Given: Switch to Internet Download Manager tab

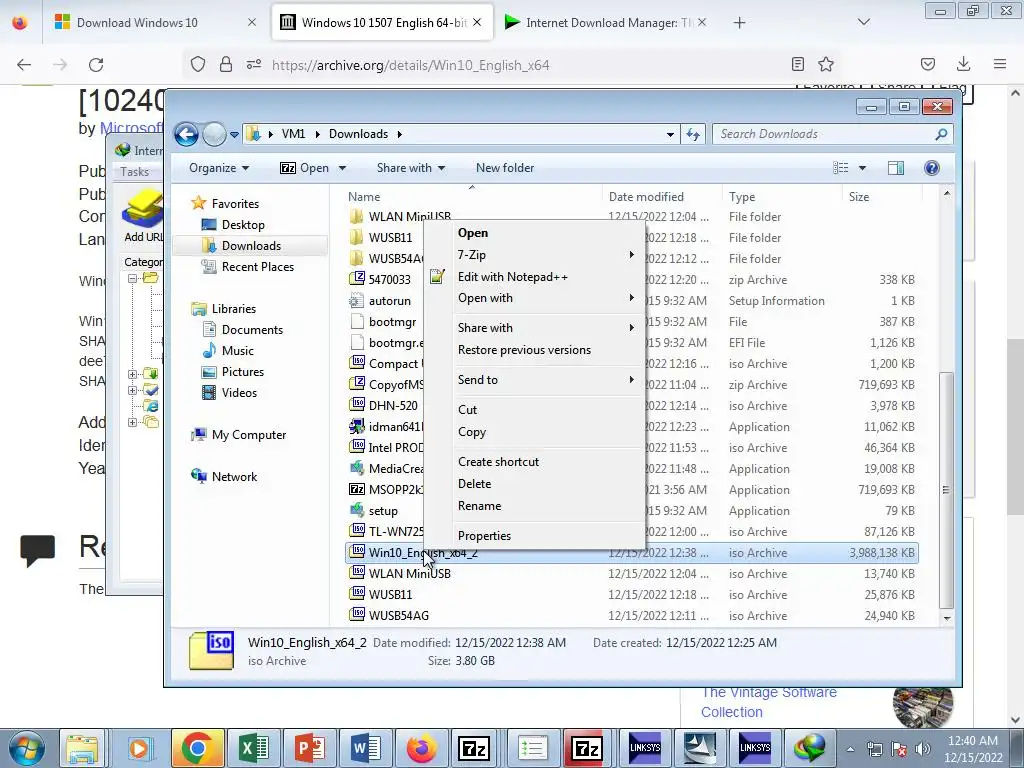Looking at the screenshot, I should [601, 23].
